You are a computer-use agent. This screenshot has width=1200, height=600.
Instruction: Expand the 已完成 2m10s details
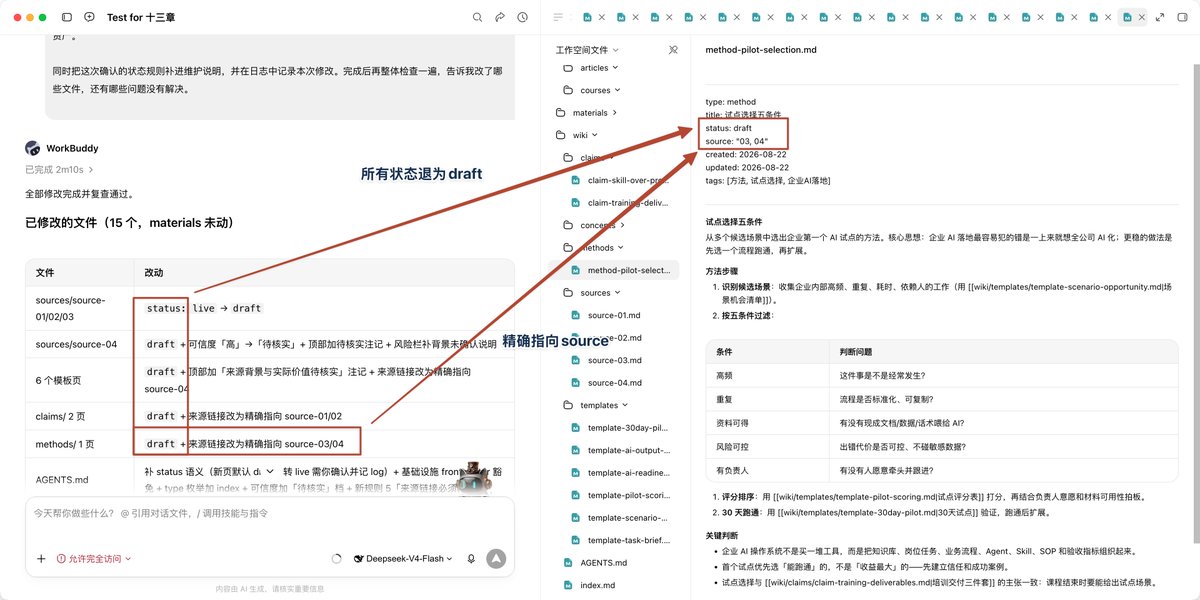click(59, 170)
